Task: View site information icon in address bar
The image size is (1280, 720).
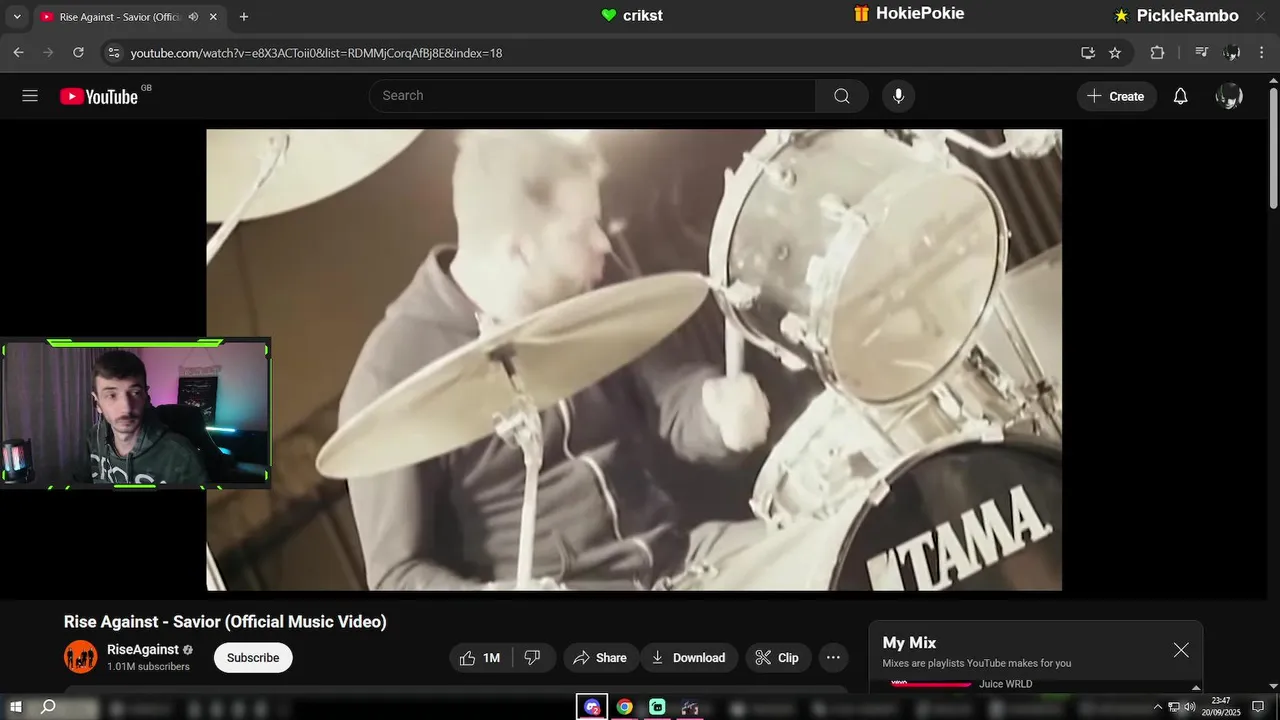Action: pyautogui.click(x=113, y=52)
